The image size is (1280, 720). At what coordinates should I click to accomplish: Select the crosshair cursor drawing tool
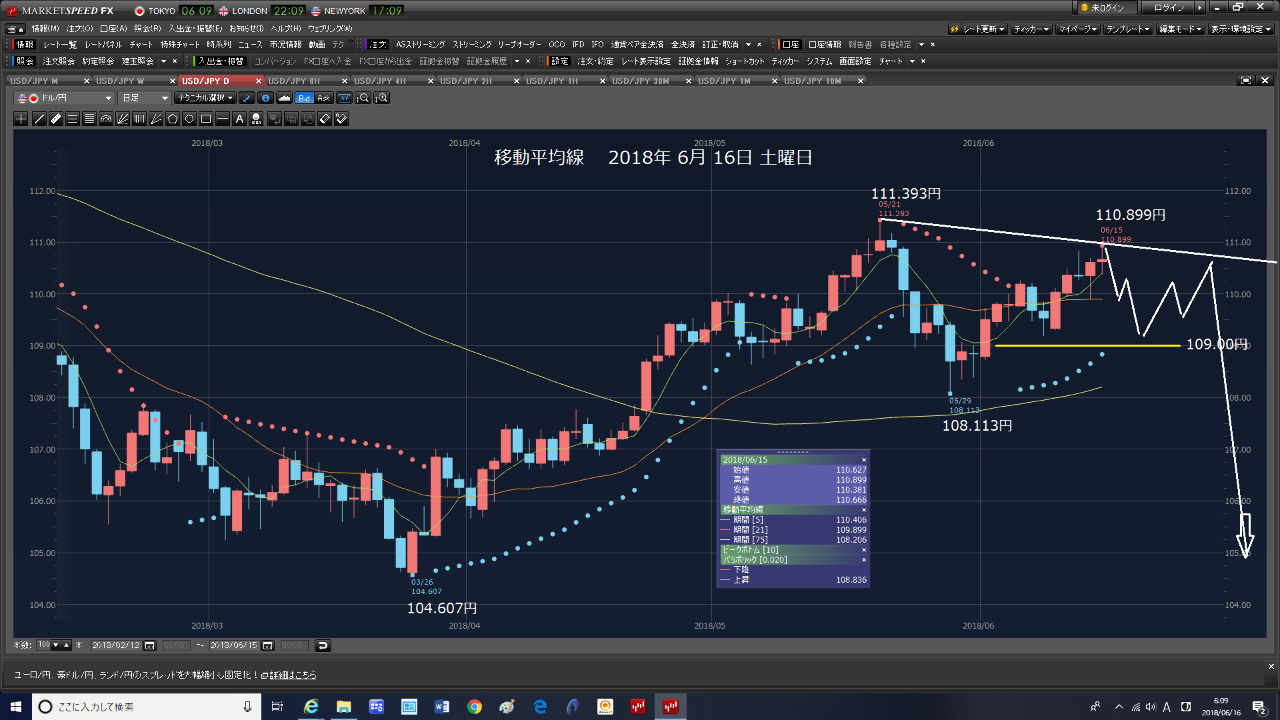point(22,119)
